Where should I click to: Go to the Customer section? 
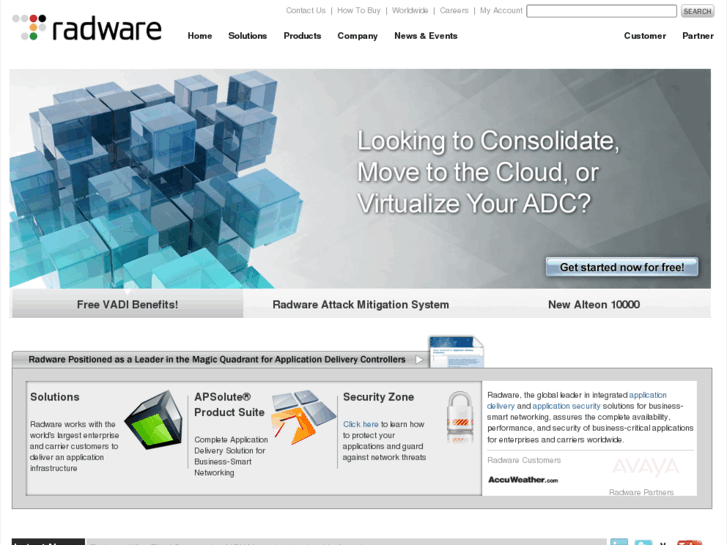tap(644, 36)
